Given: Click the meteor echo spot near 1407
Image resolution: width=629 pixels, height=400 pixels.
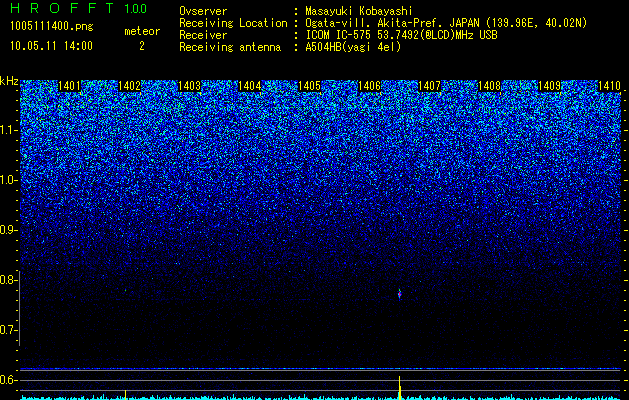Looking at the screenshot, I should tap(400, 294).
